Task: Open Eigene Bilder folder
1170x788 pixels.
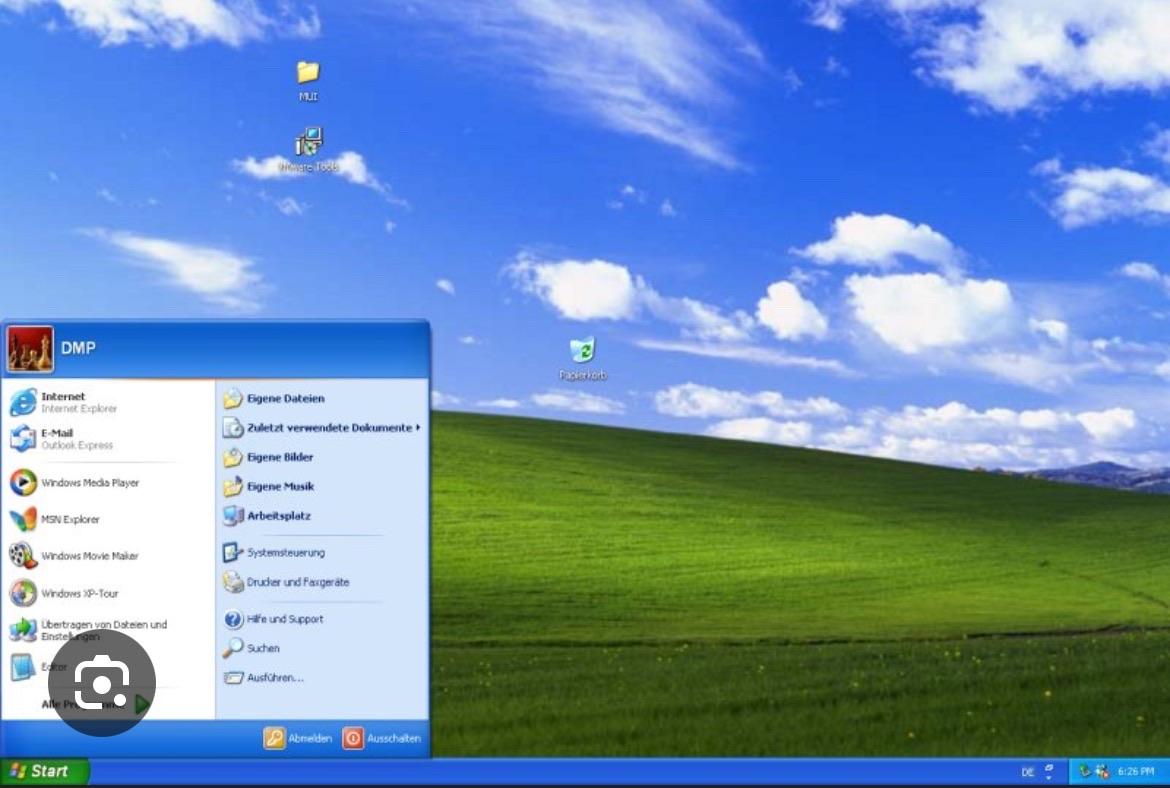Action: tap(322, 457)
